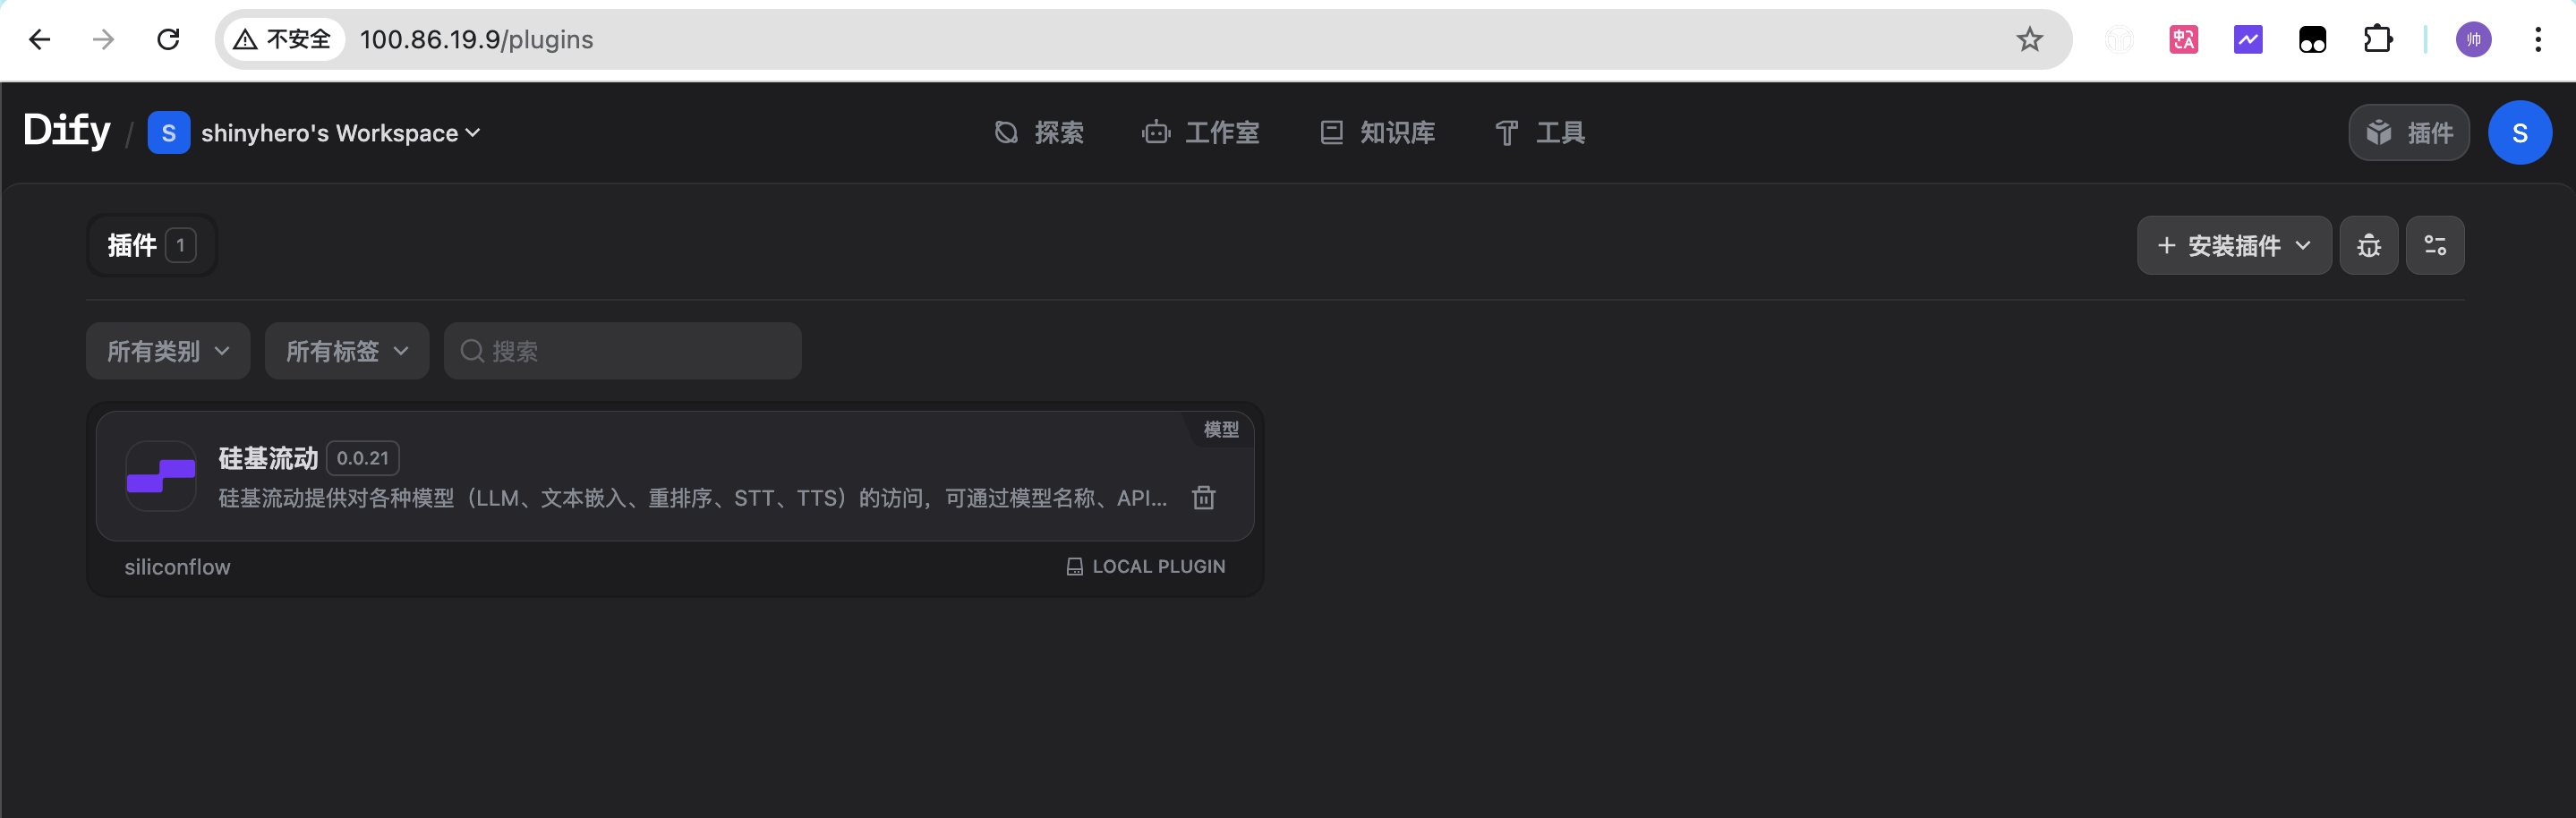Click the 模型 badge on the plugin card
This screenshot has width=2576, height=818.
(1220, 429)
